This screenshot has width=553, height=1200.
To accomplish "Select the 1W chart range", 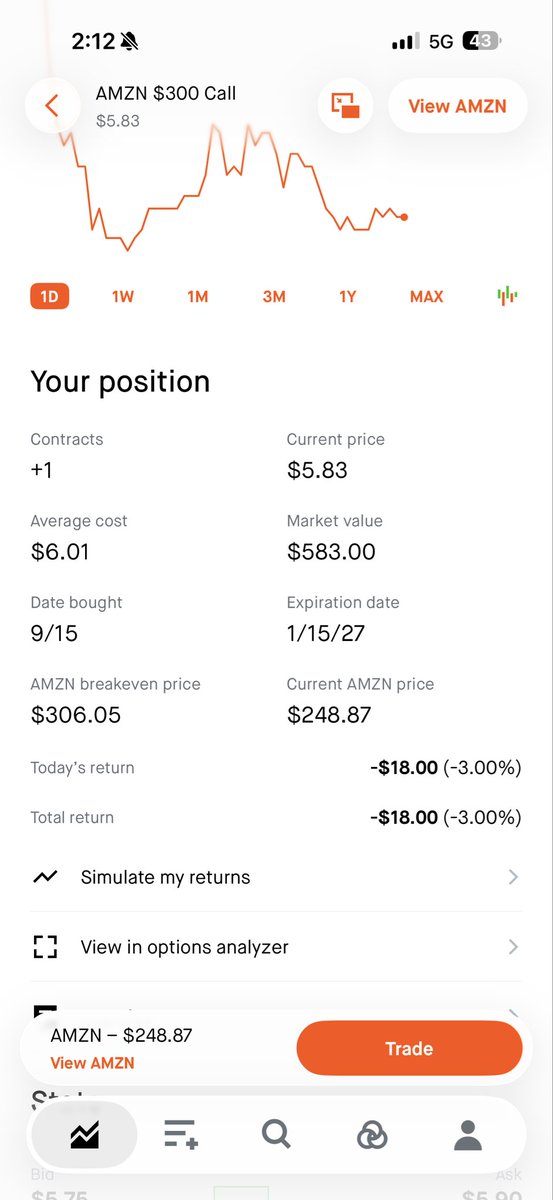I will click(x=123, y=296).
